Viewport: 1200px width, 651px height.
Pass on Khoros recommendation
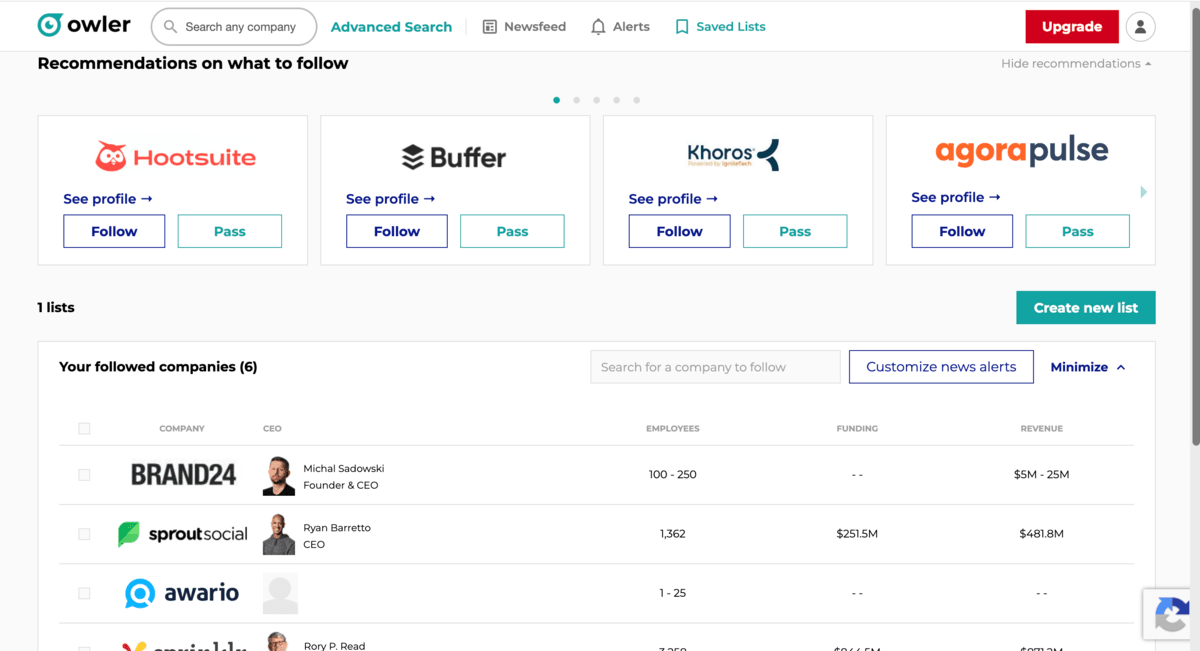point(795,231)
